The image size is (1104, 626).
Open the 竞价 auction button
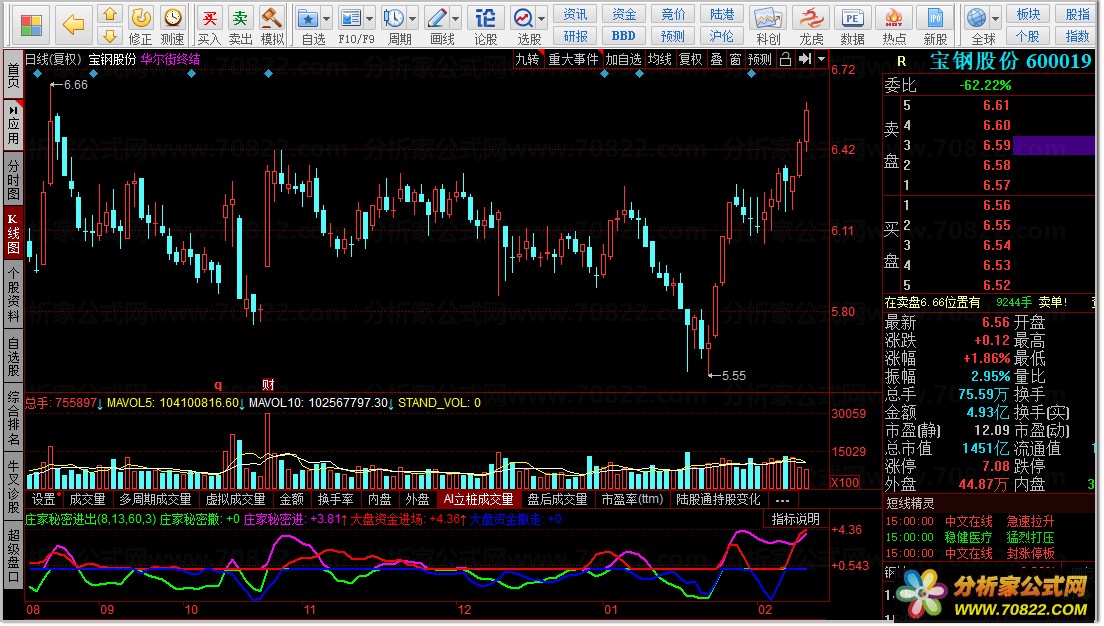(673, 14)
